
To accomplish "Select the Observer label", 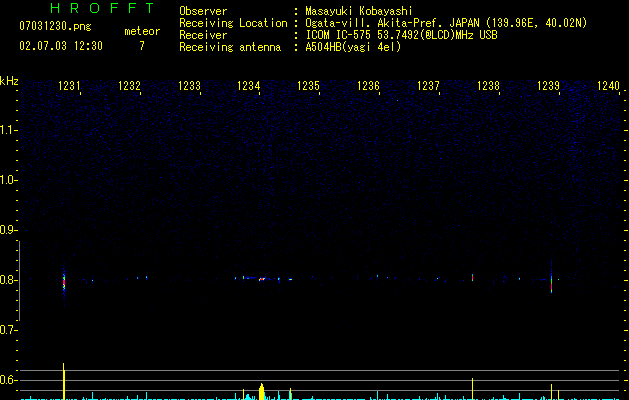I will click(203, 11).
